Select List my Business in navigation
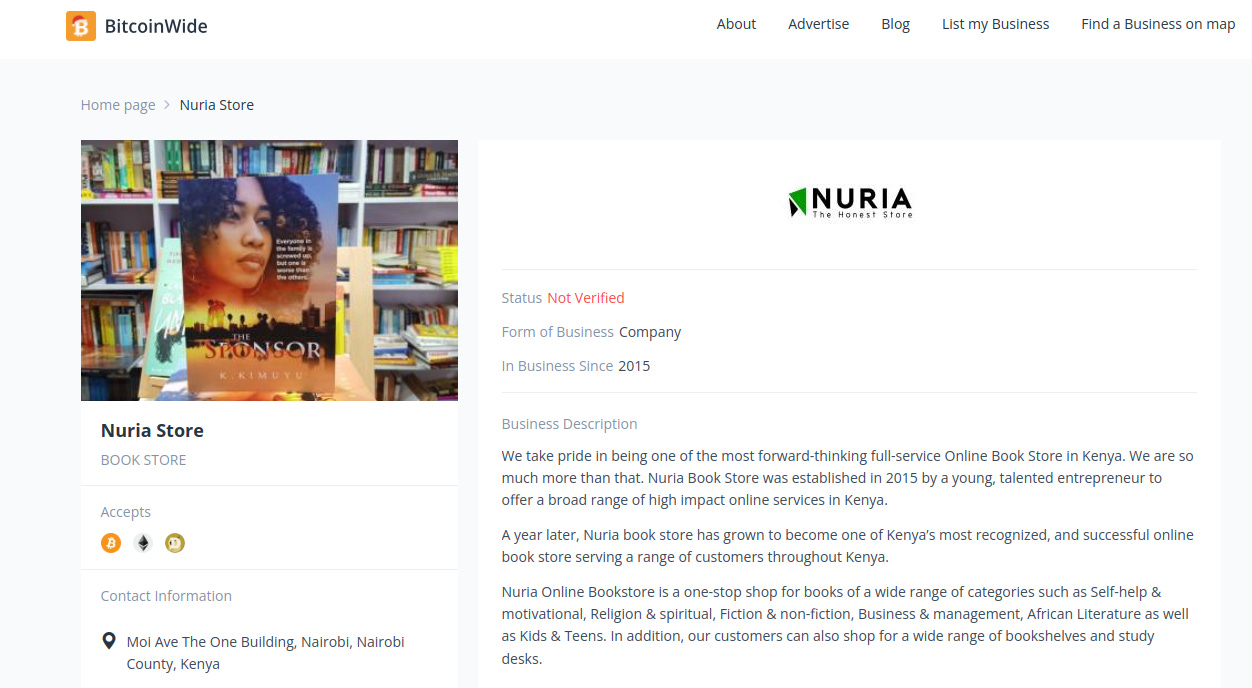This screenshot has height=688, width=1252. [x=995, y=24]
